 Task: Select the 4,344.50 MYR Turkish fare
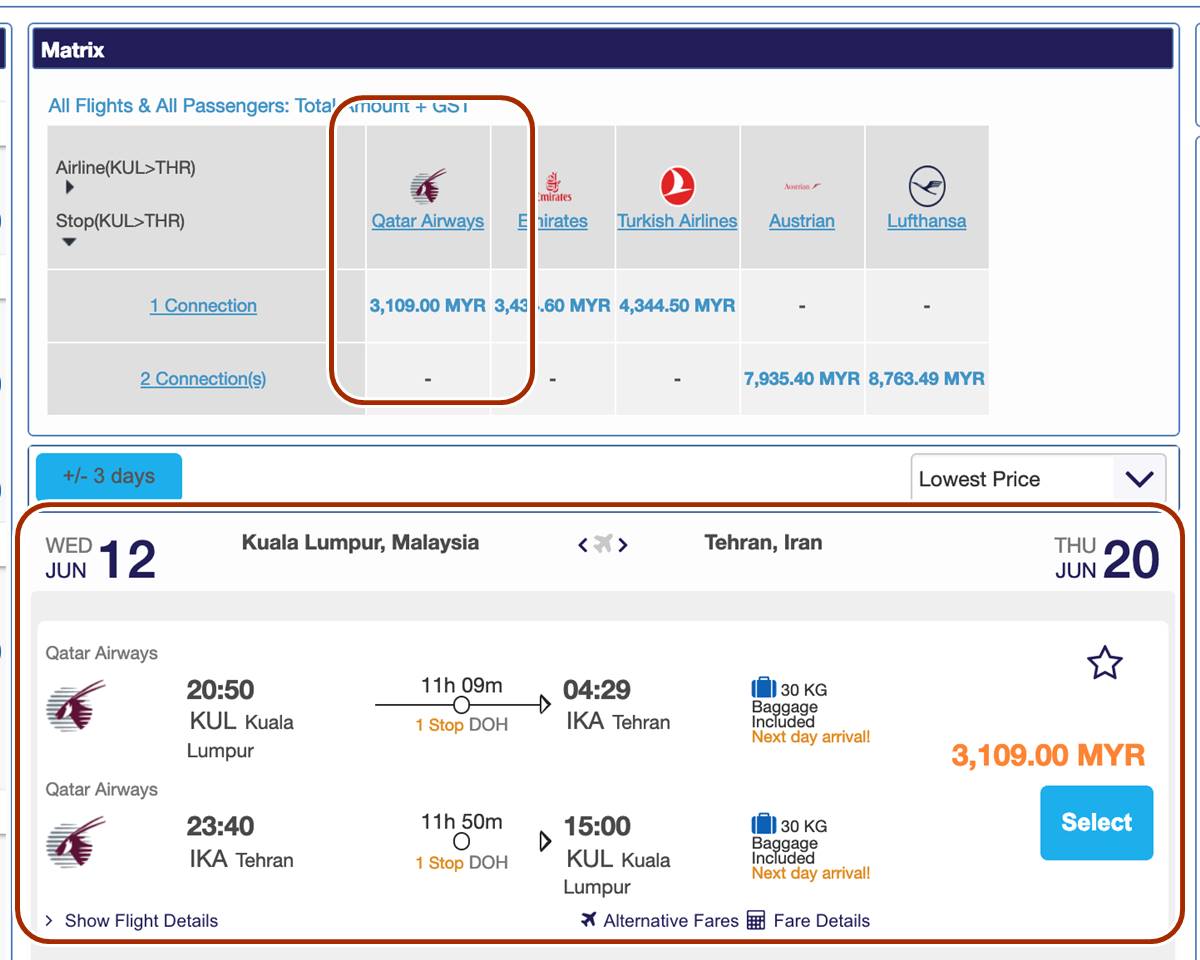[677, 306]
